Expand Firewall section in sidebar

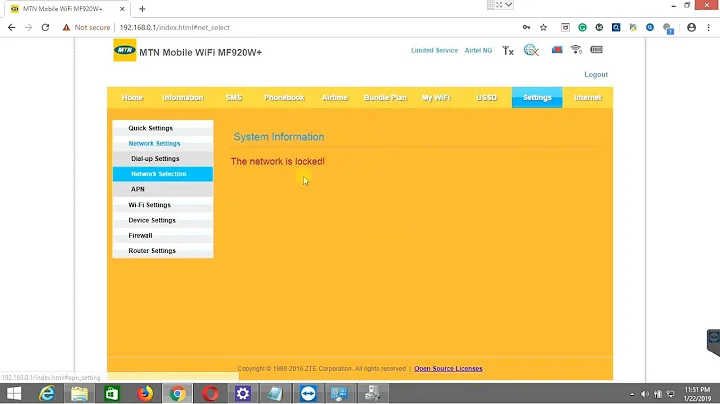pos(163,236)
